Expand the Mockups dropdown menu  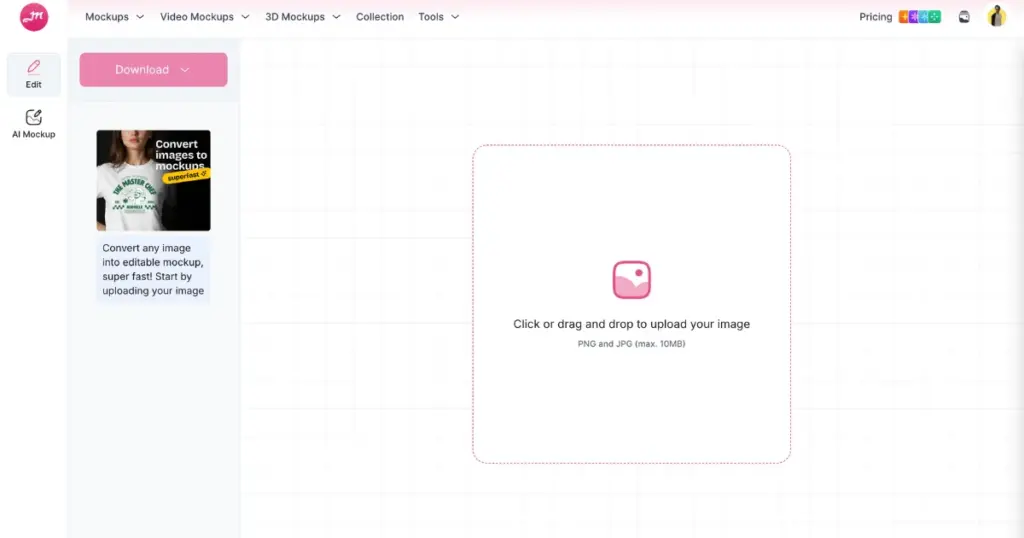[x=114, y=17]
